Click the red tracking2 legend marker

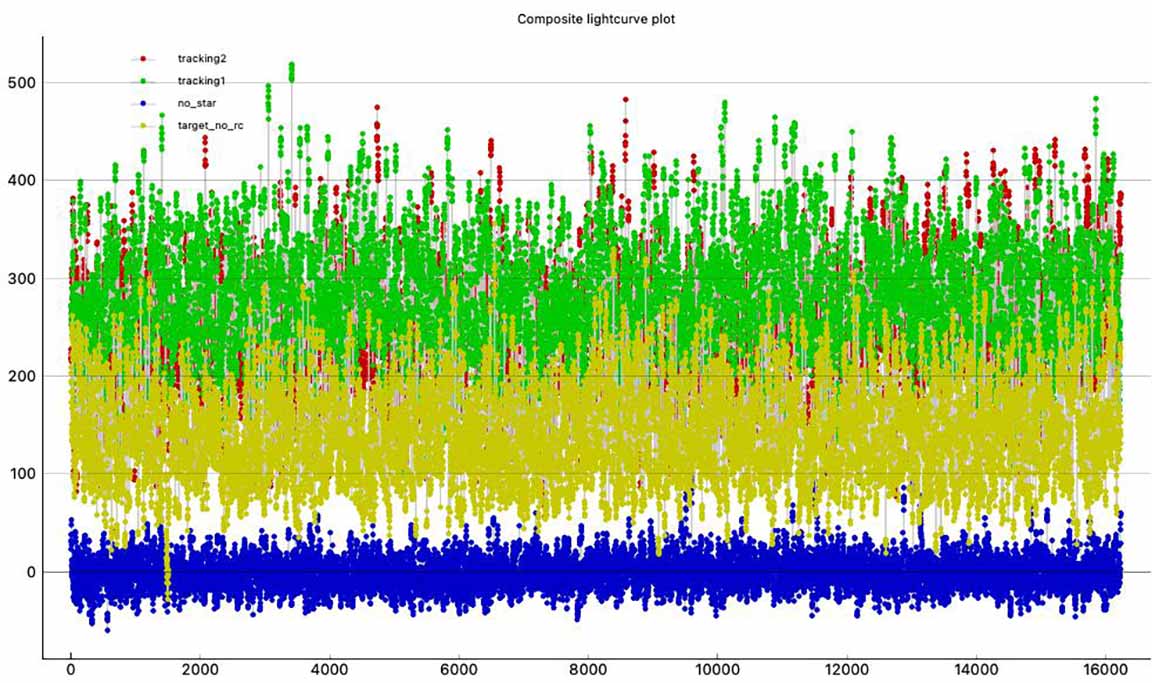tap(143, 59)
